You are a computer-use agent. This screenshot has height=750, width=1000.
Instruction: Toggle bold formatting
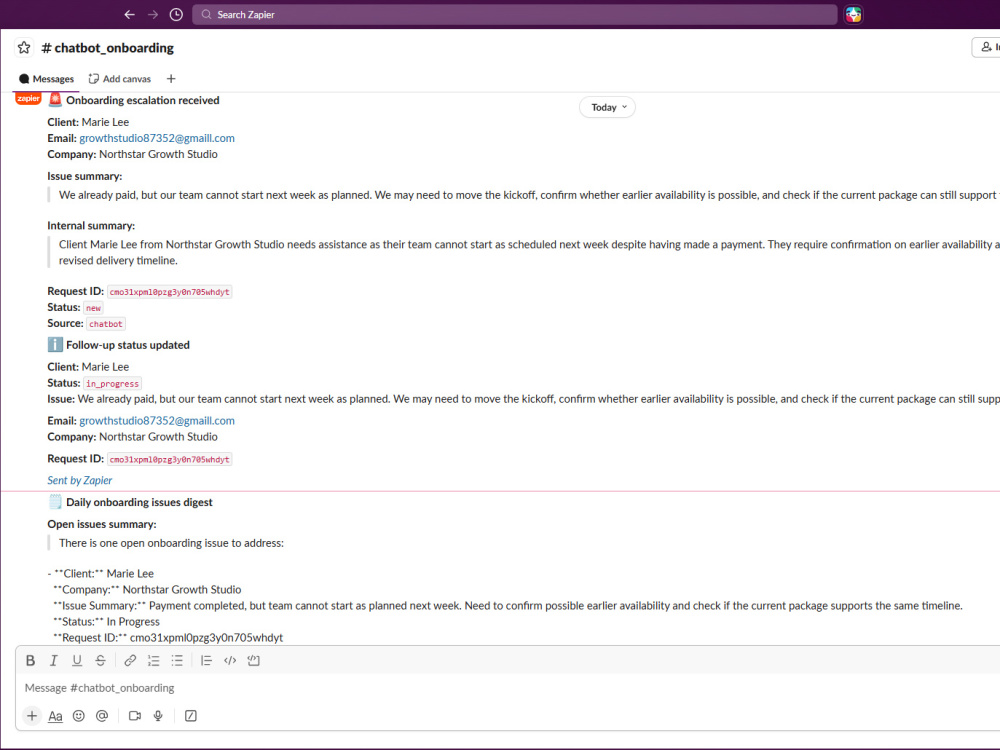[30, 661]
